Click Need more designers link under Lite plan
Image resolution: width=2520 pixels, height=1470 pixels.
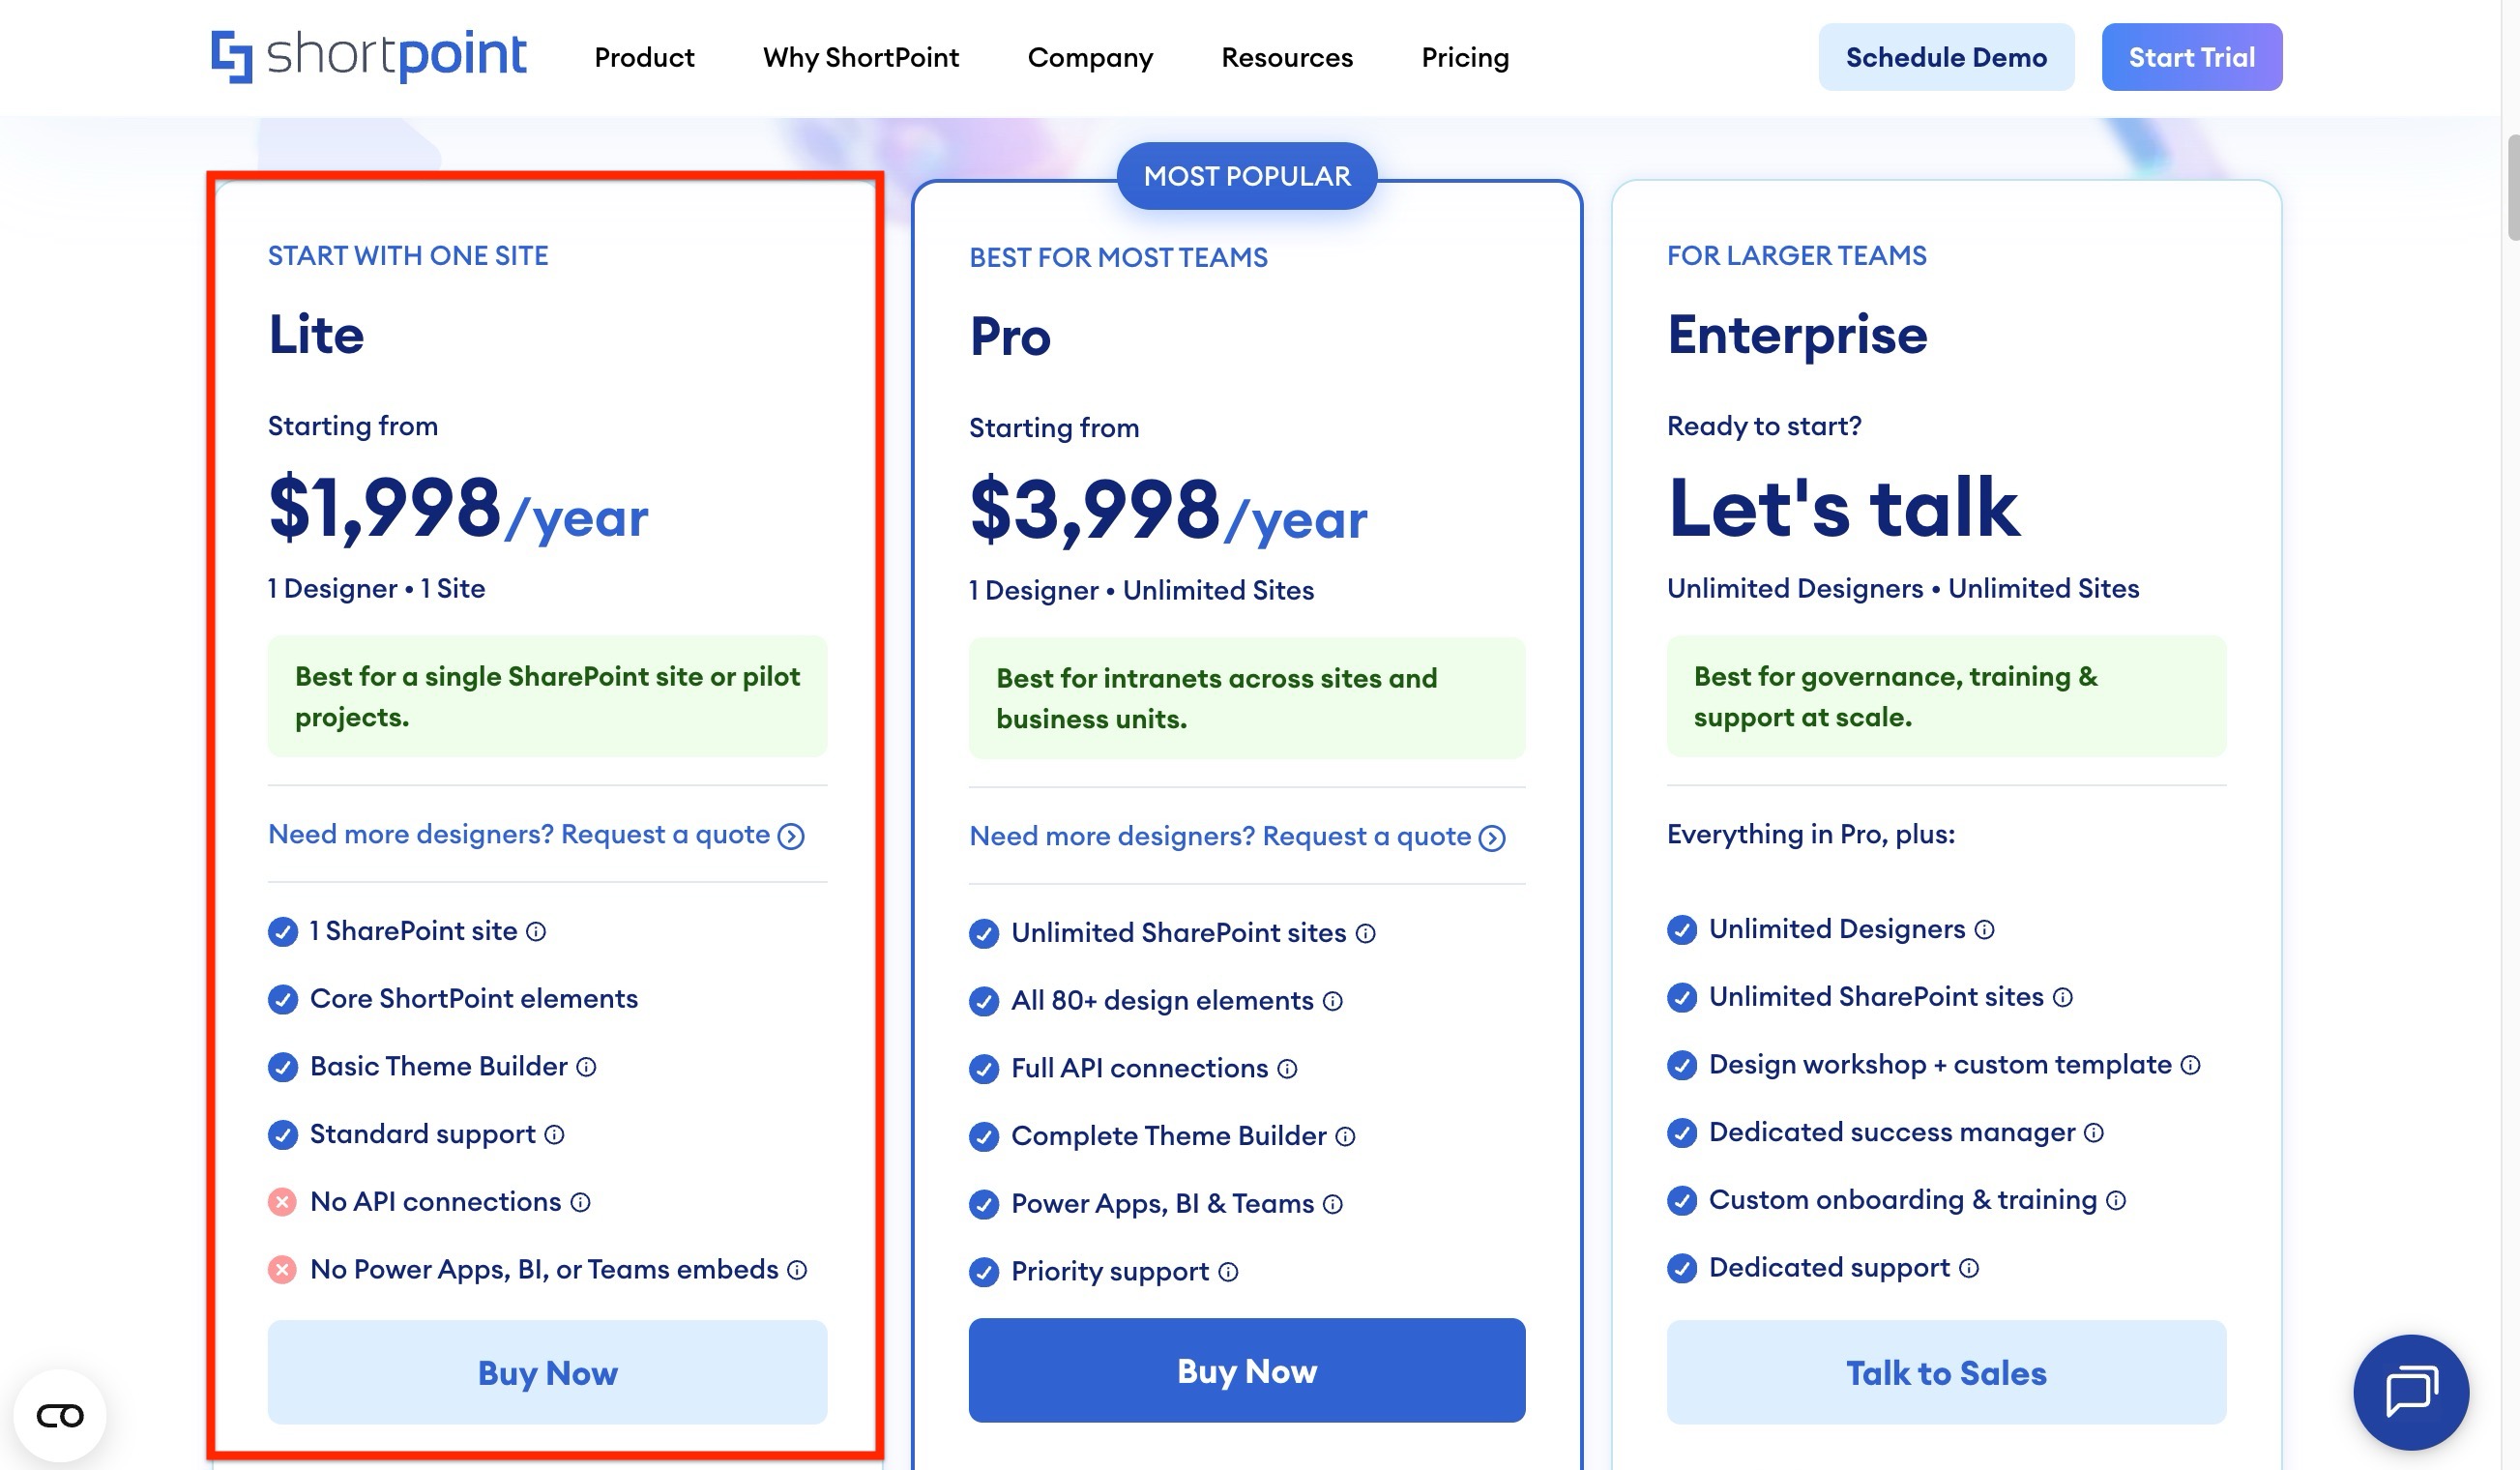click(520, 834)
